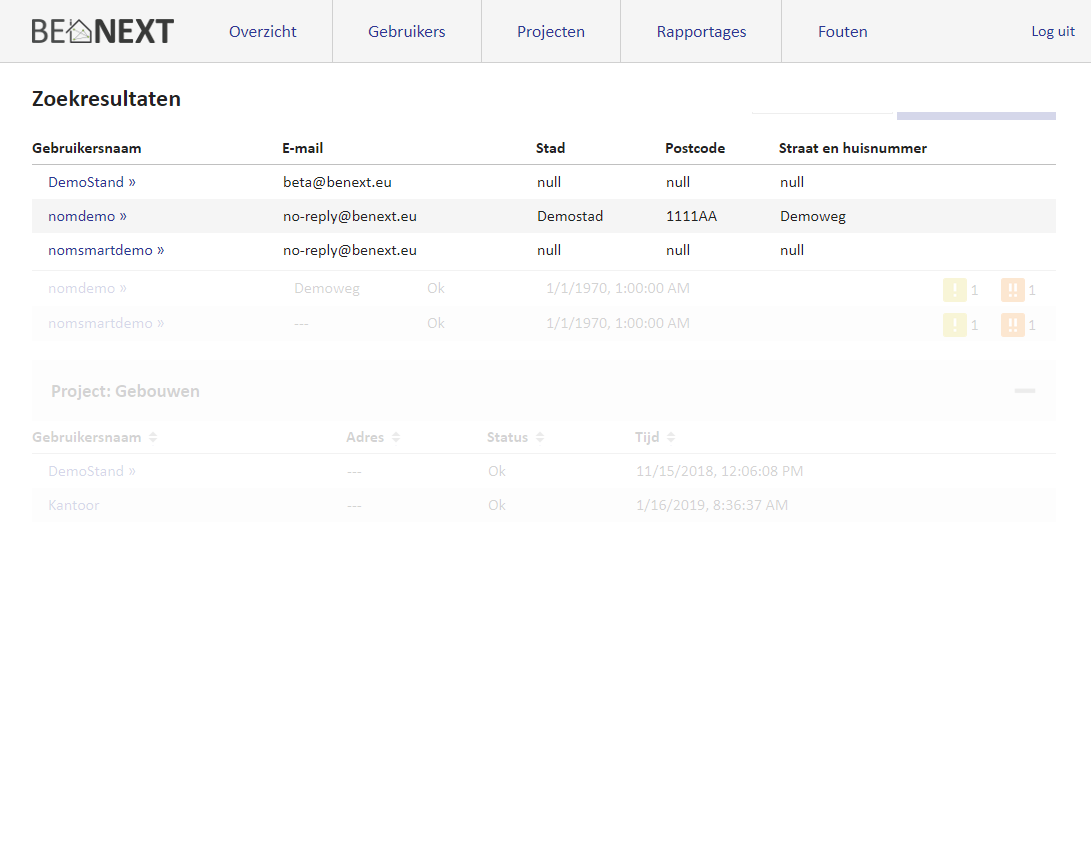This screenshot has height=851, width=1091.
Task: Open the Fouten navigation item
Action: point(843,31)
